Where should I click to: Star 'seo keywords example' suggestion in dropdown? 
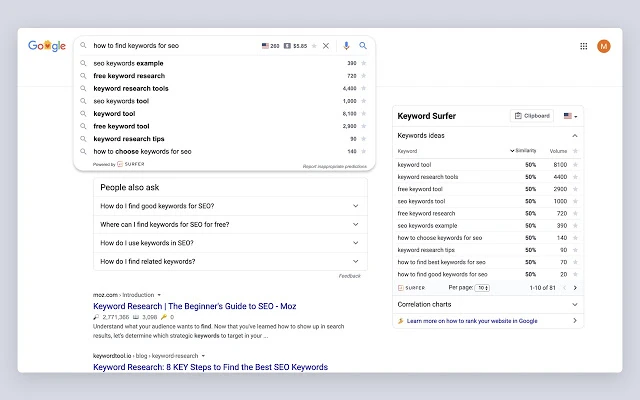[x=364, y=63]
